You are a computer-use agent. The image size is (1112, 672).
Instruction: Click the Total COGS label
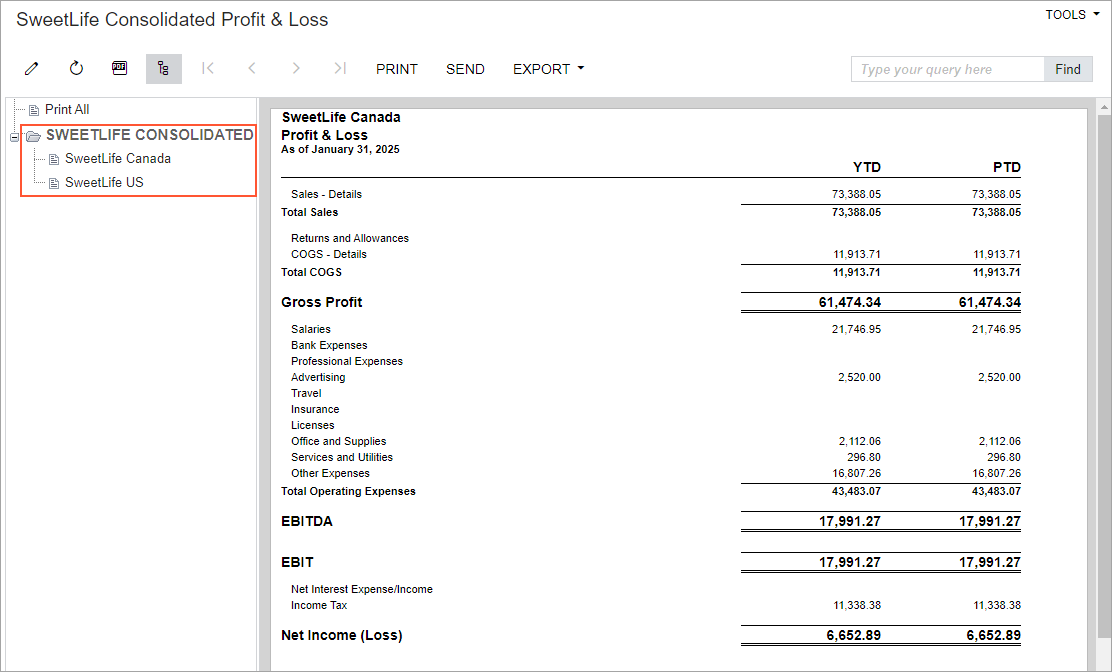click(x=311, y=272)
